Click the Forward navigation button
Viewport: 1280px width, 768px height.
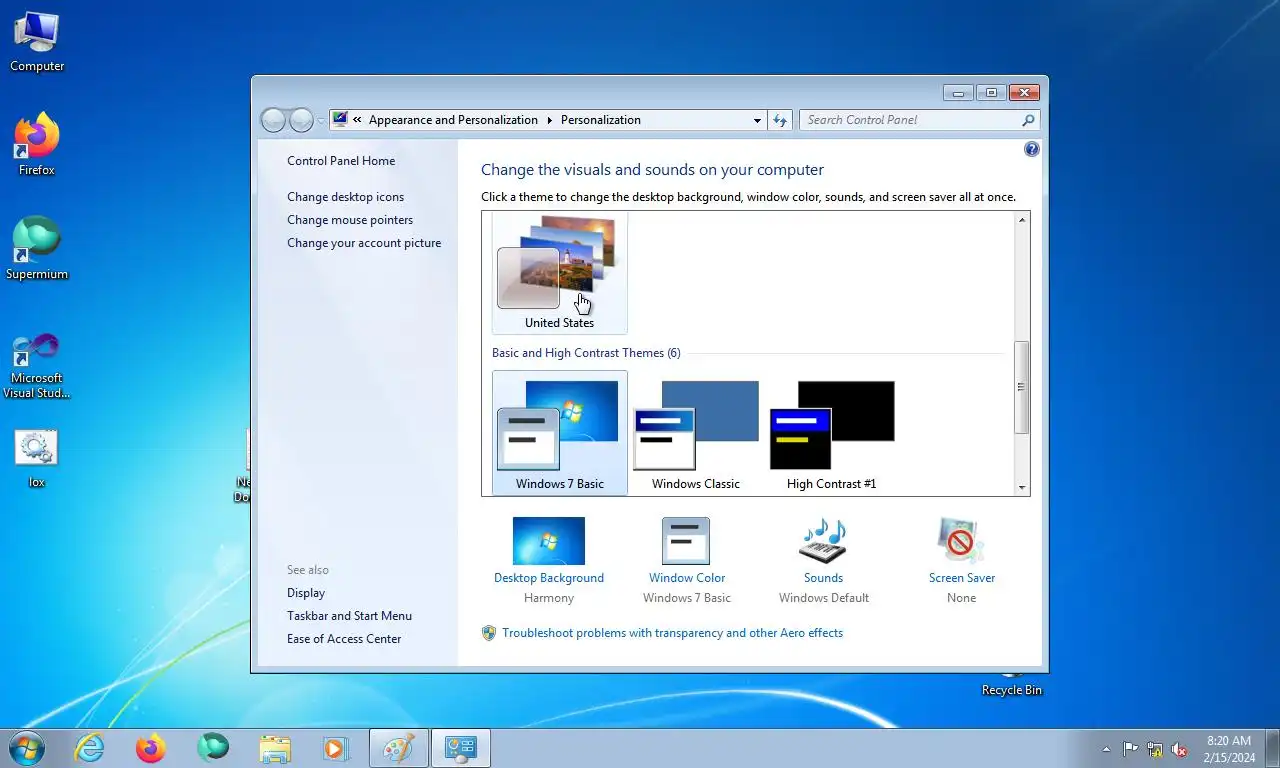[x=301, y=120]
